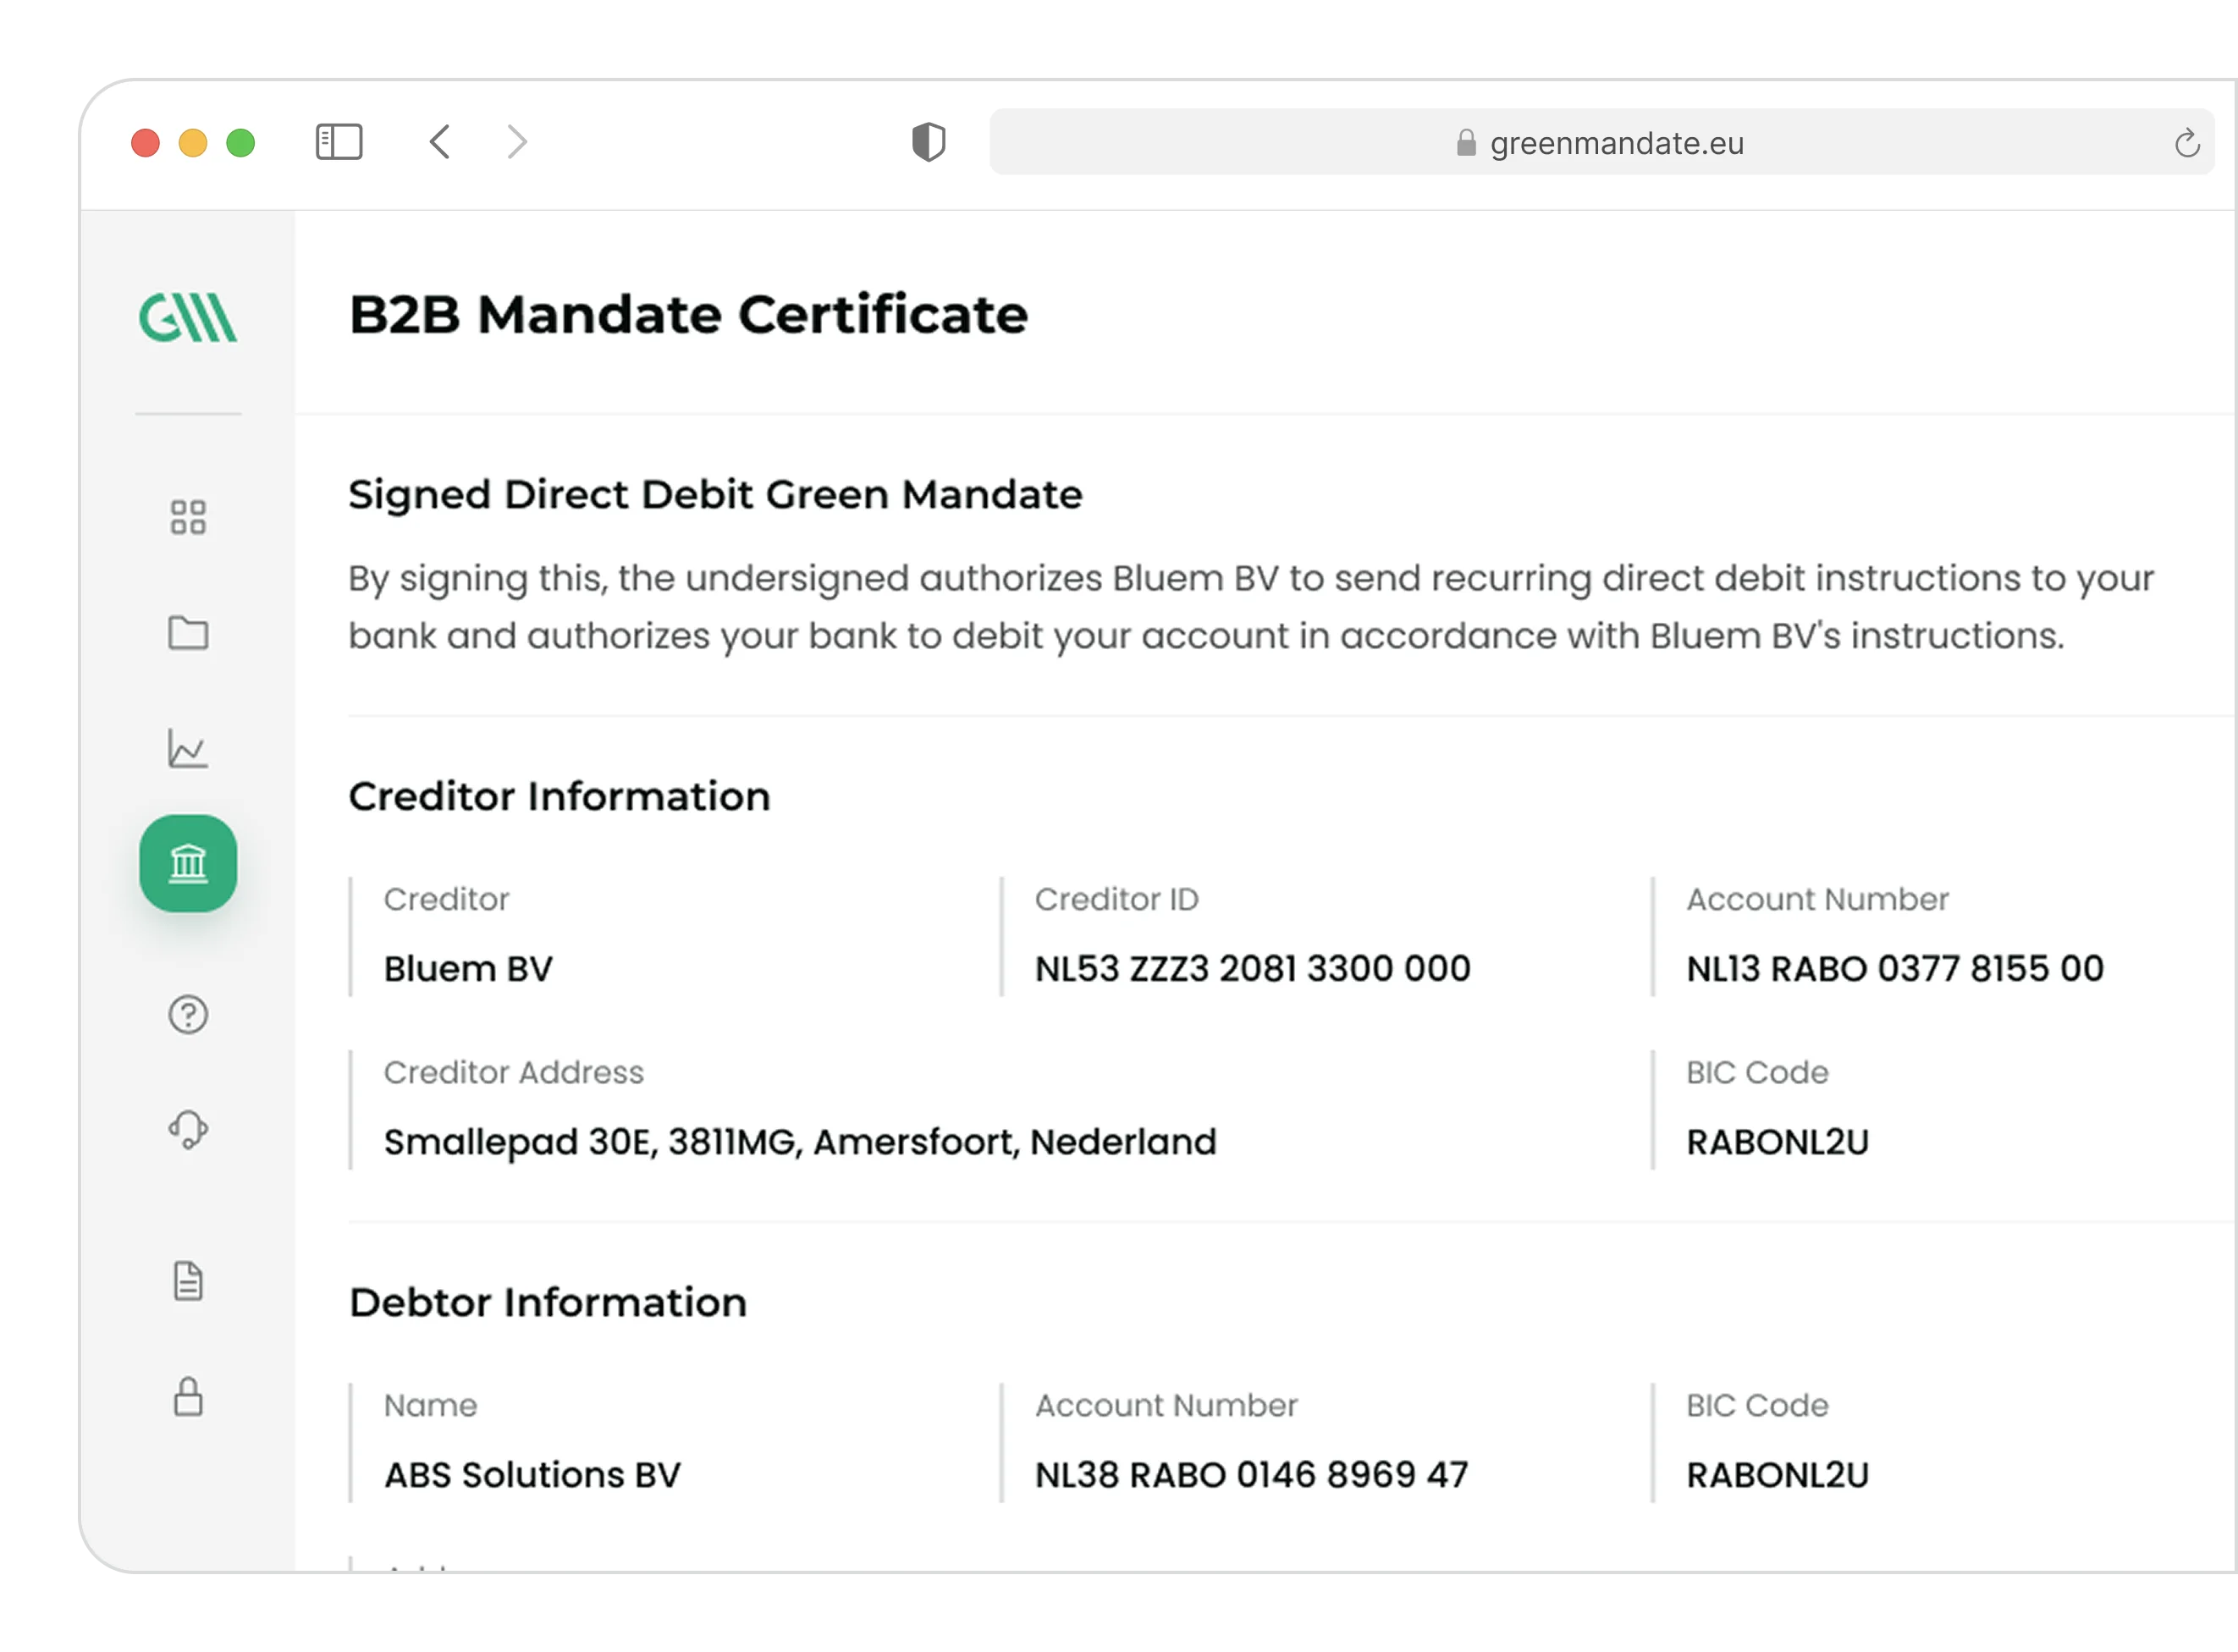Select the bank mandates icon
This screenshot has height=1652, width=2238.
(x=188, y=863)
